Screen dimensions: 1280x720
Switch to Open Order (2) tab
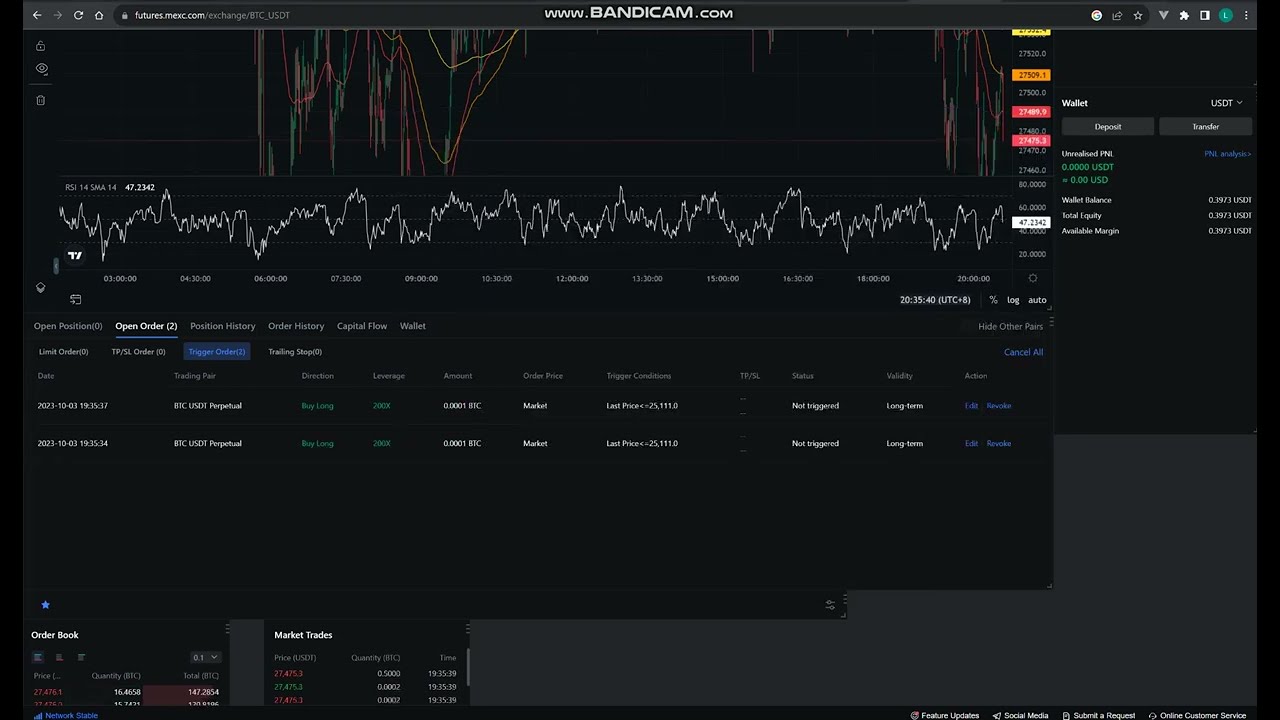pos(146,326)
